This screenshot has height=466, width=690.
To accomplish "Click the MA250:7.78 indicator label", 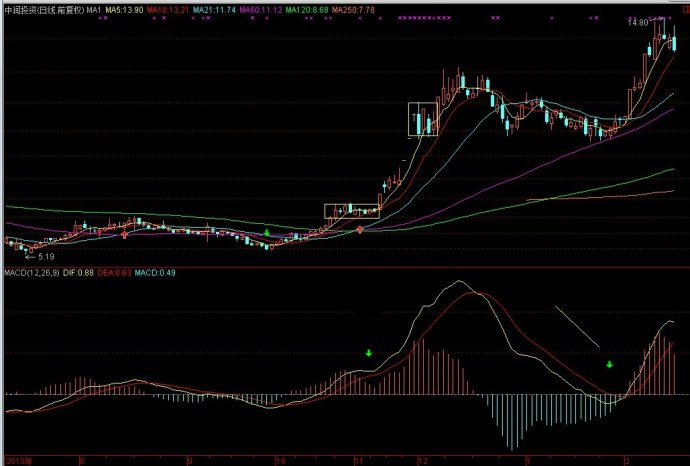I will pos(354,9).
